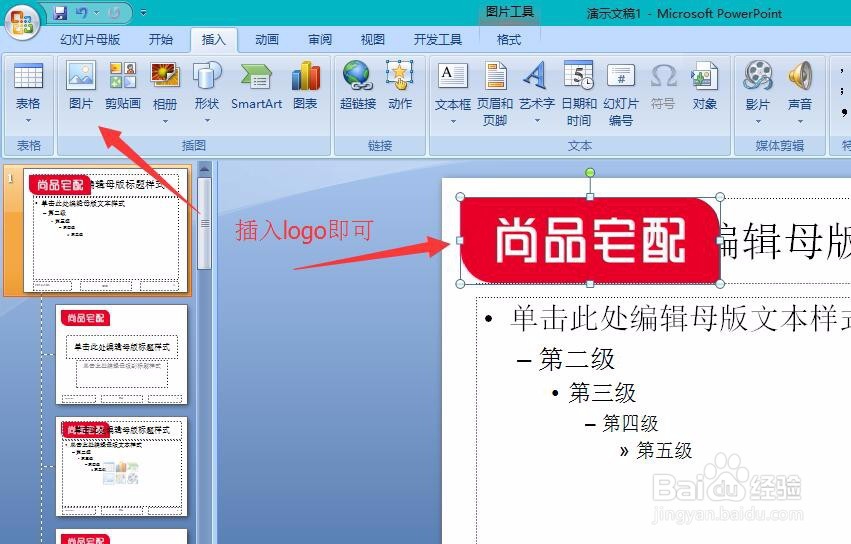This screenshot has width=851, height=544.
Task: Expand the sound (声音) dropdown arrow
Action: click(800, 121)
